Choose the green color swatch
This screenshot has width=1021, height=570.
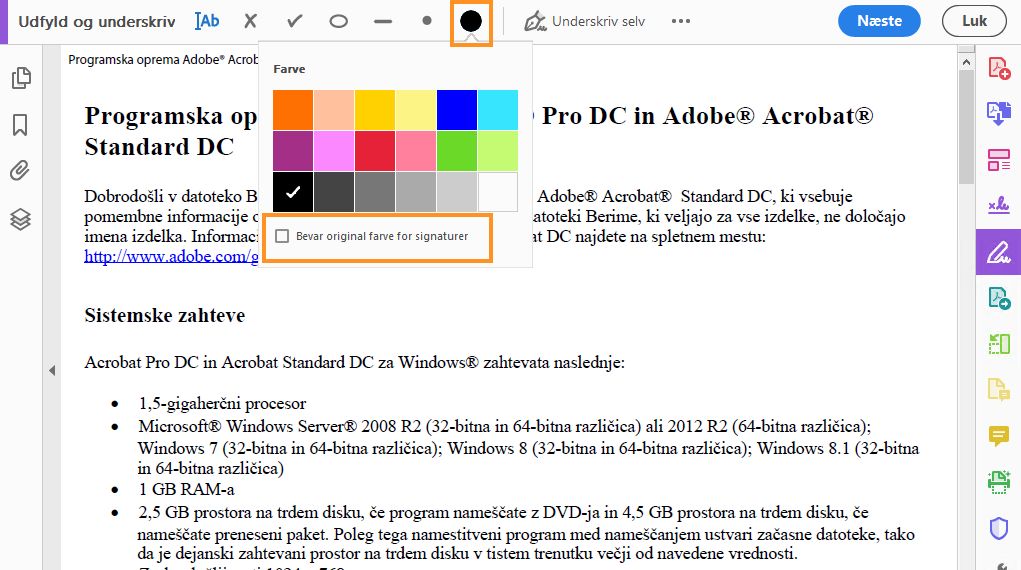pyautogui.click(x=457, y=151)
